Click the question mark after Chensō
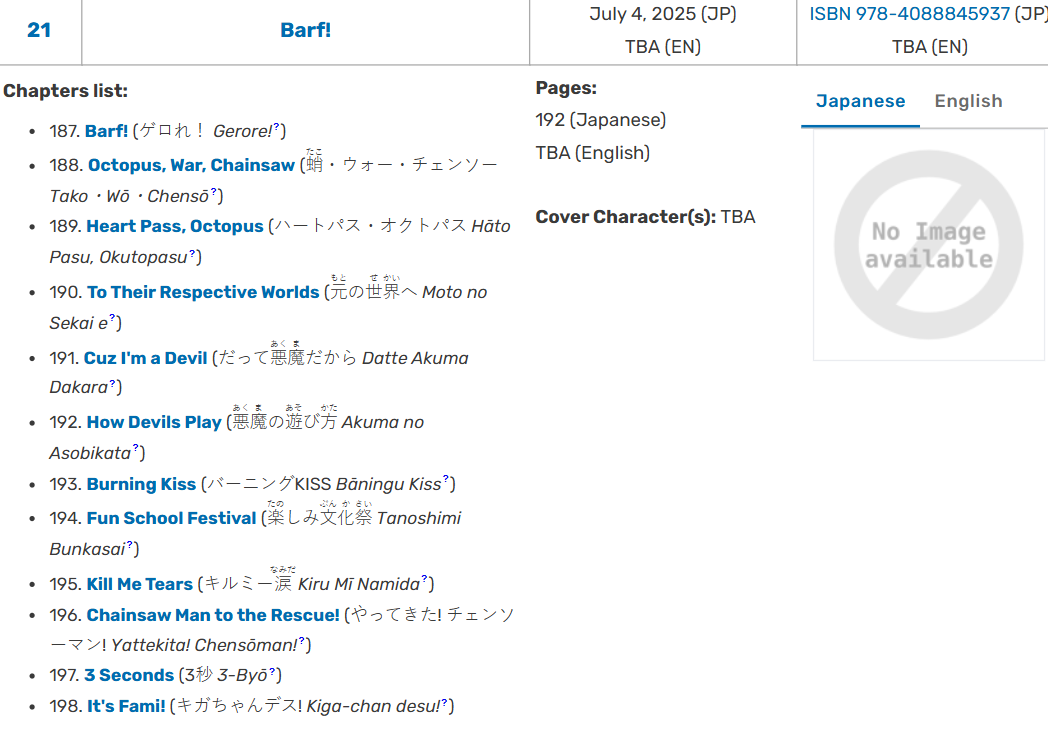This screenshot has height=739, width=1048. tap(214, 192)
